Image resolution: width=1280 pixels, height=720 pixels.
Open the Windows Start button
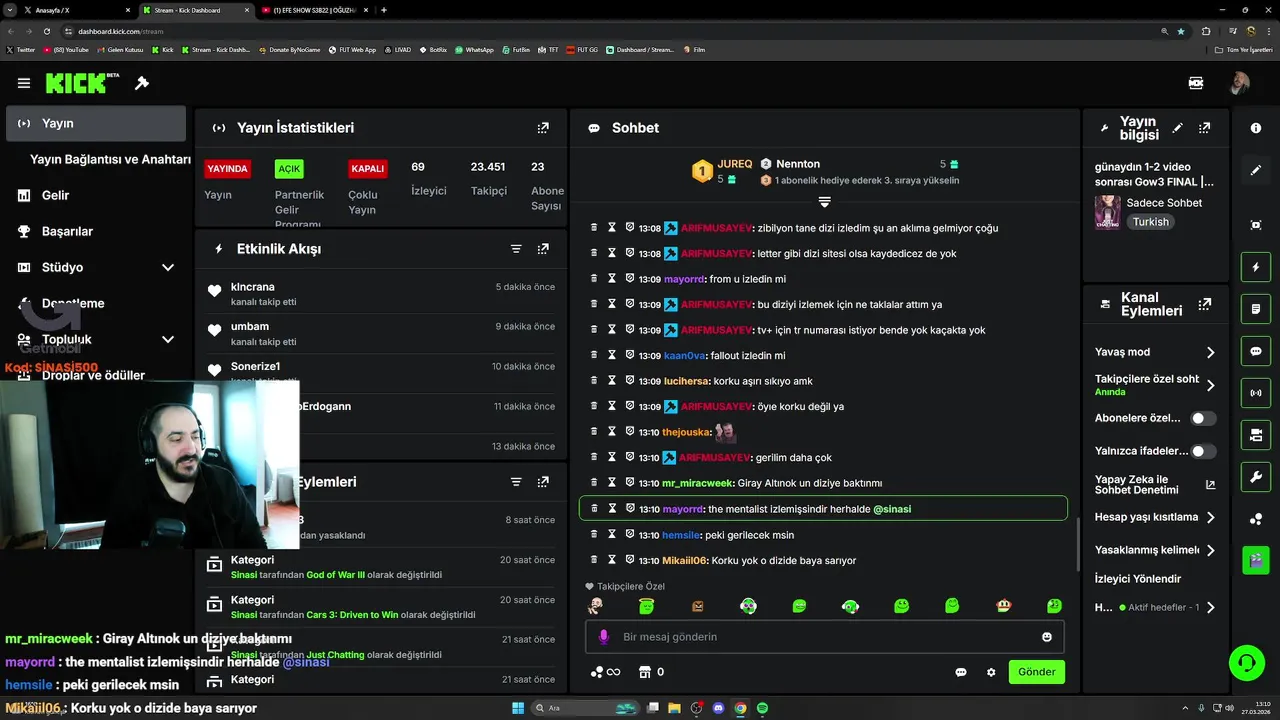(518, 708)
